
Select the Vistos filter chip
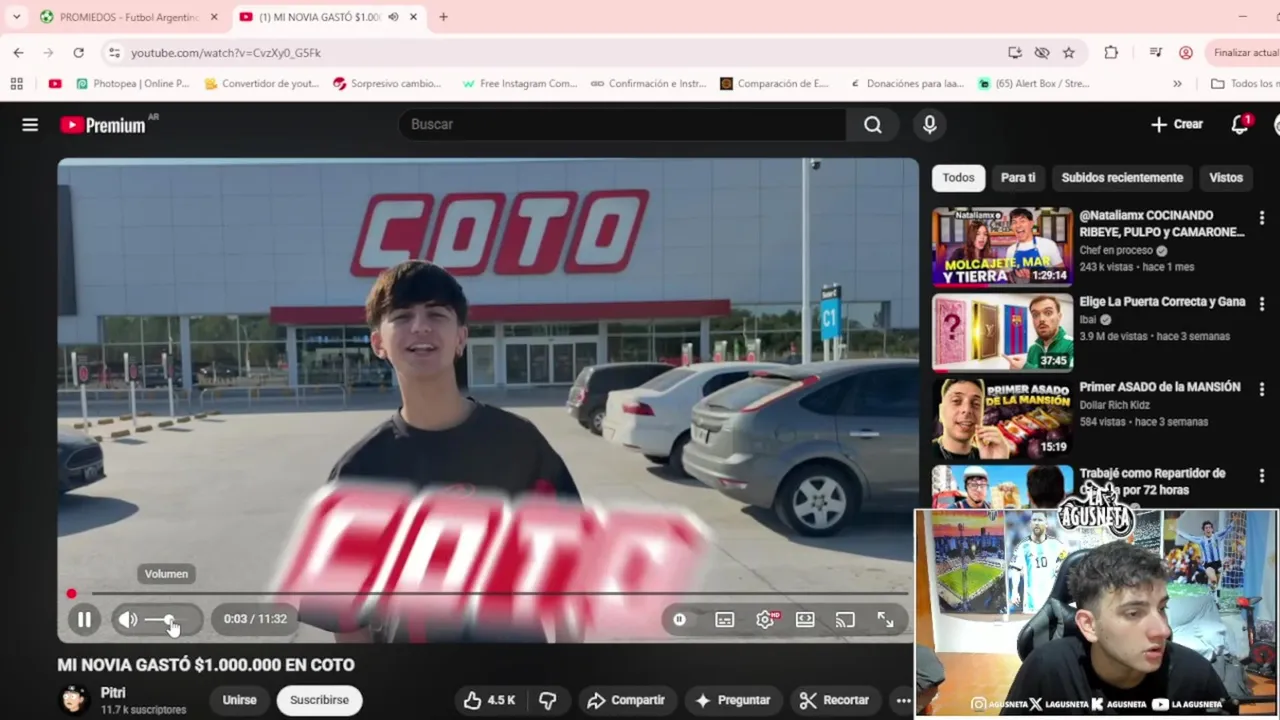1226,177
